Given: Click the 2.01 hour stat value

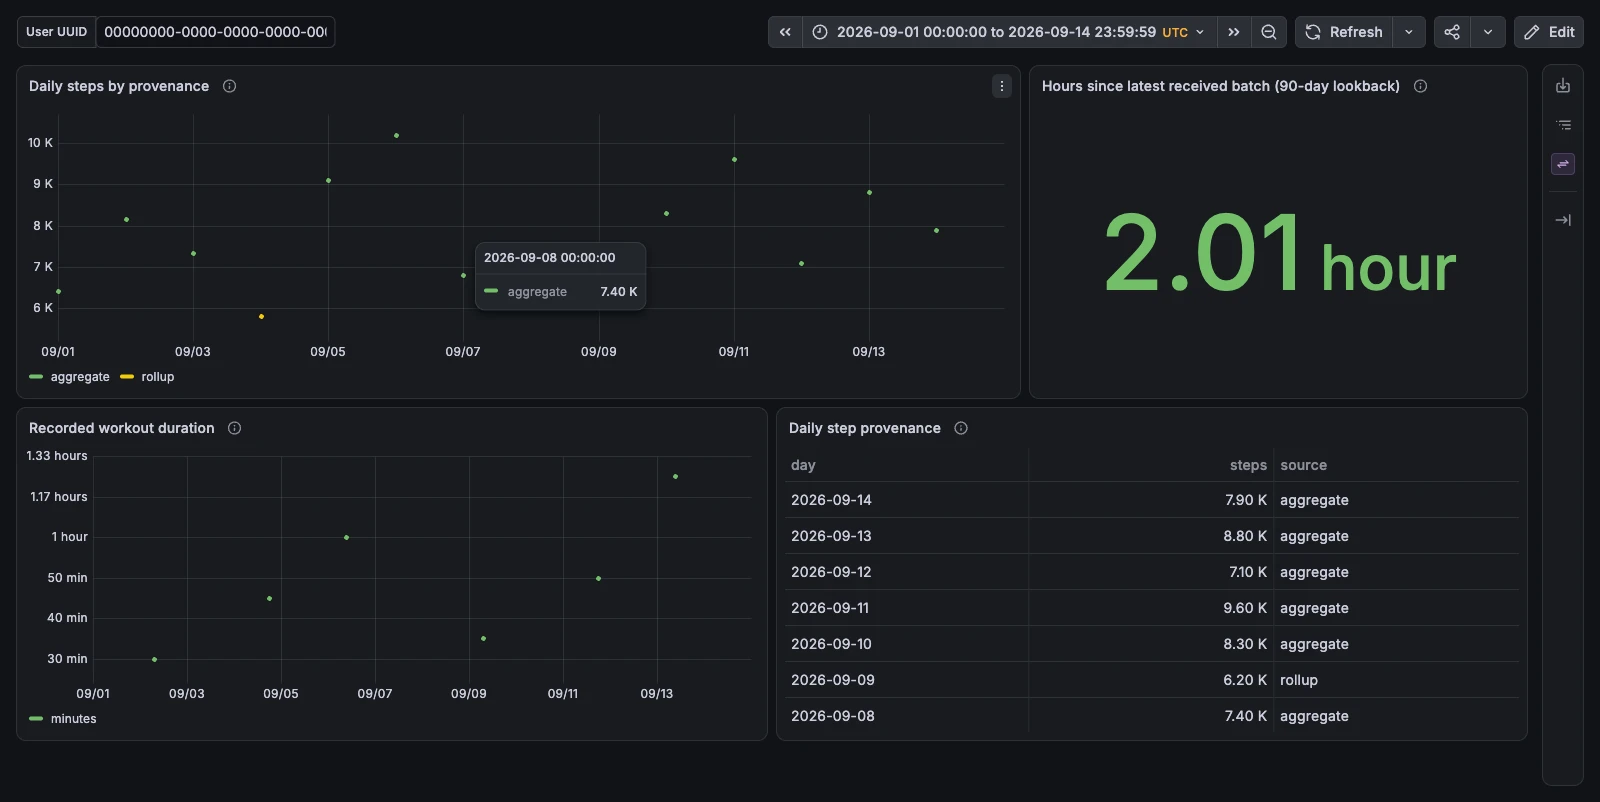Looking at the screenshot, I should (1279, 254).
